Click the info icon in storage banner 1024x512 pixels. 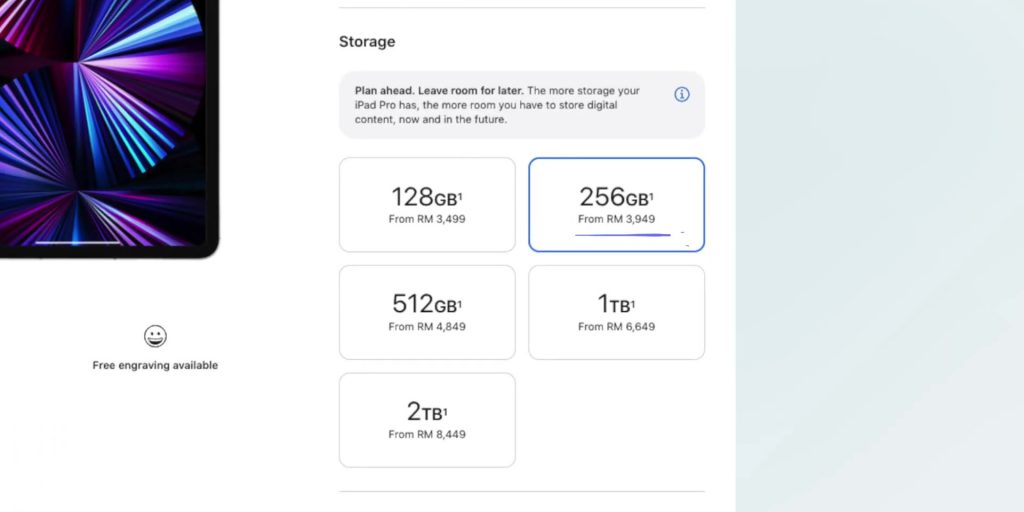(681, 95)
